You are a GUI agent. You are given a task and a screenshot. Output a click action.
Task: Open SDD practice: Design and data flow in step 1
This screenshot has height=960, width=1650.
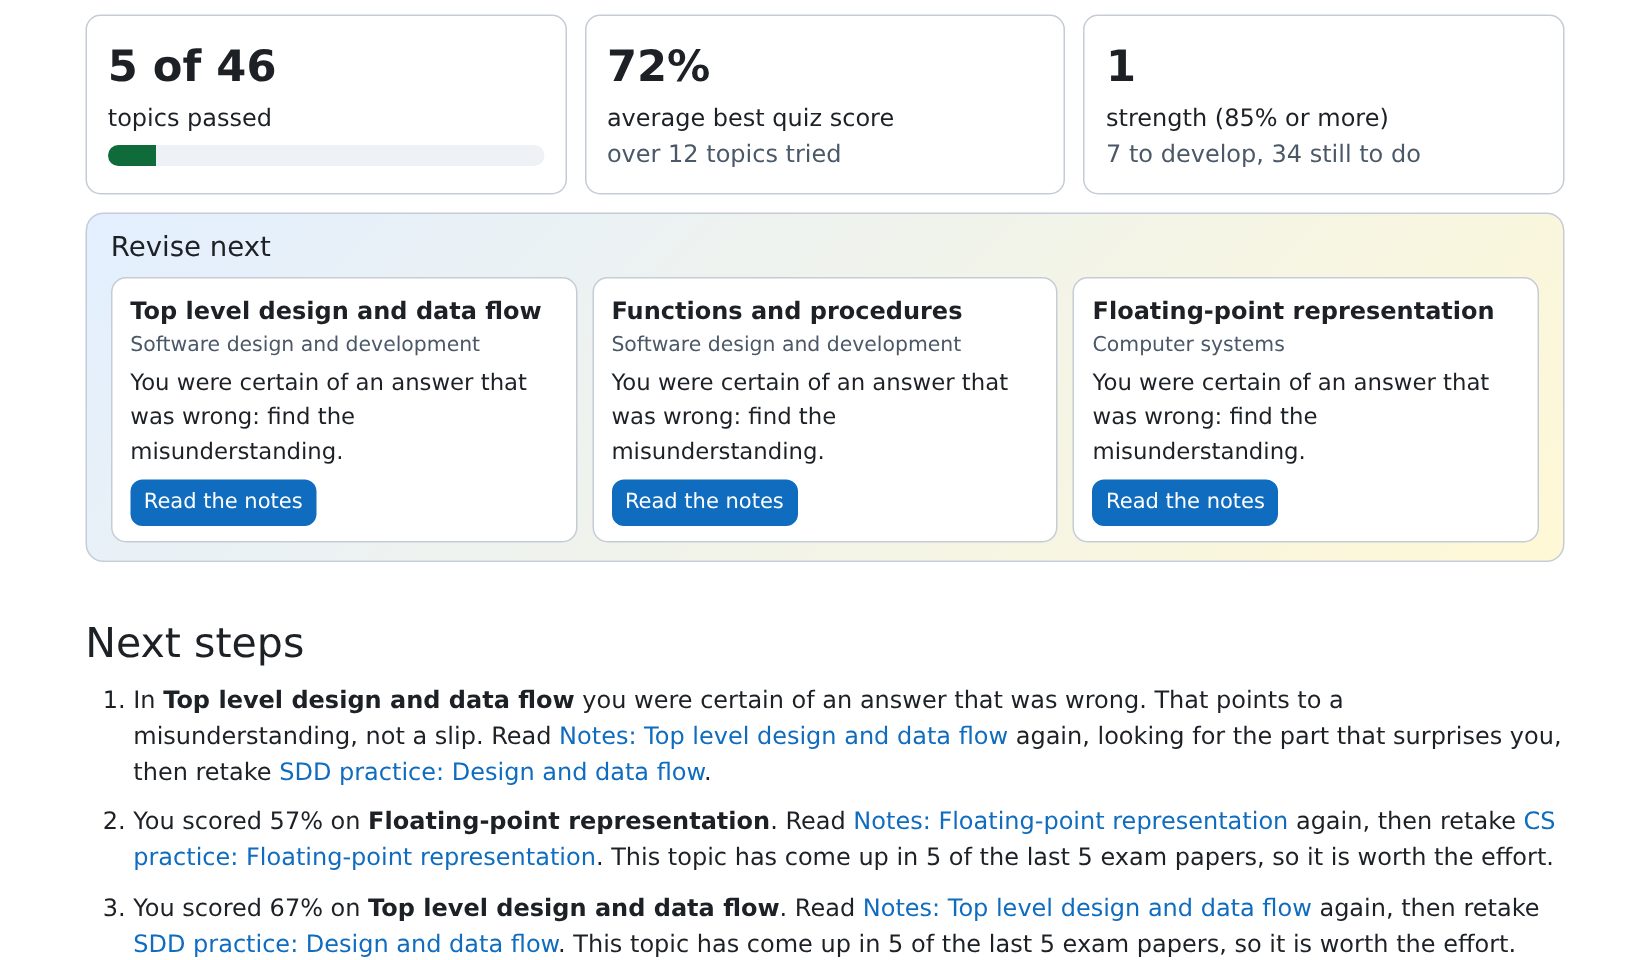pyautogui.click(x=493, y=772)
